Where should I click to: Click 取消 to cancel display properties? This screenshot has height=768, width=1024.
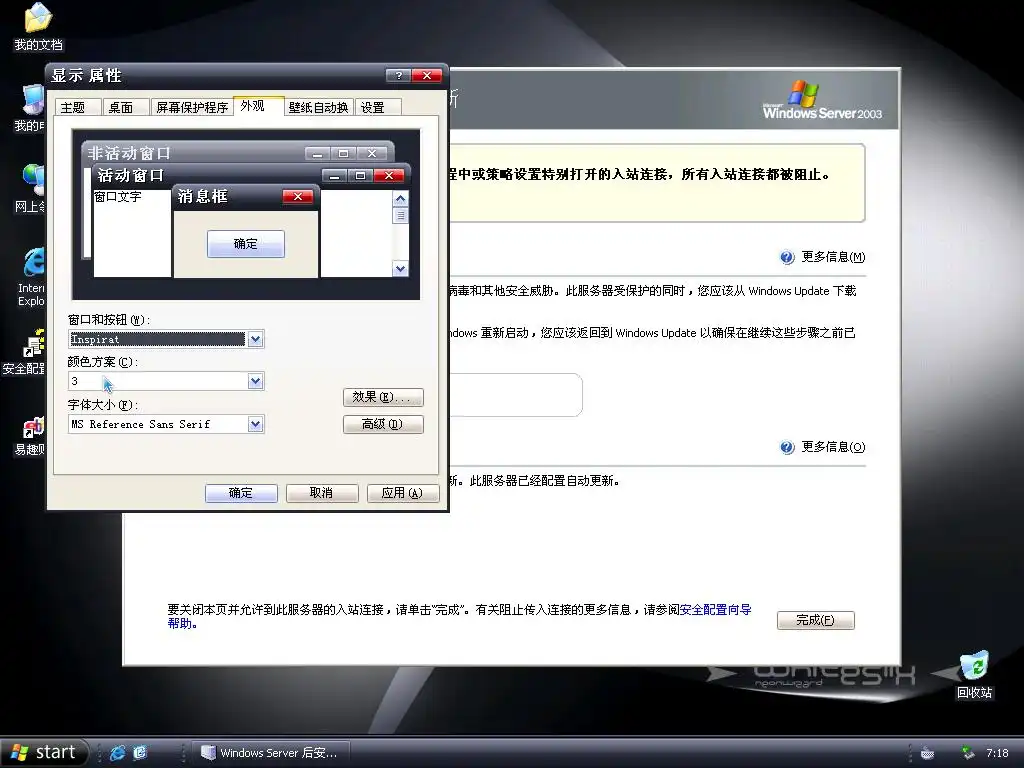point(321,493)
